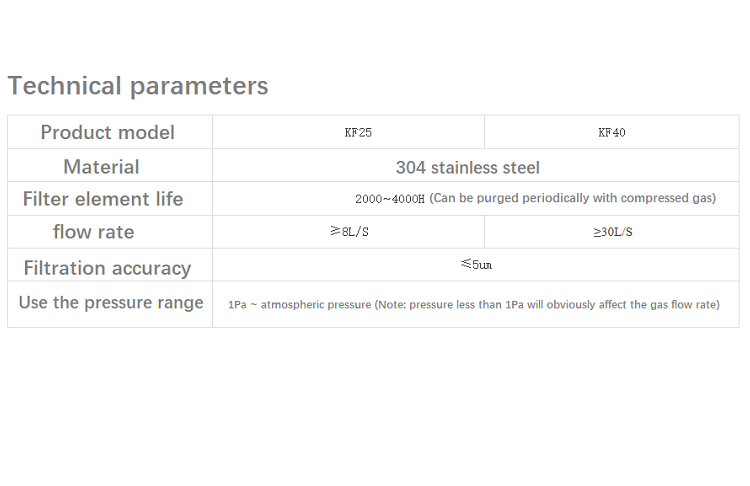
Task: Click the '≥8L/S' flow rate value
Action: [x=349, y=232]
